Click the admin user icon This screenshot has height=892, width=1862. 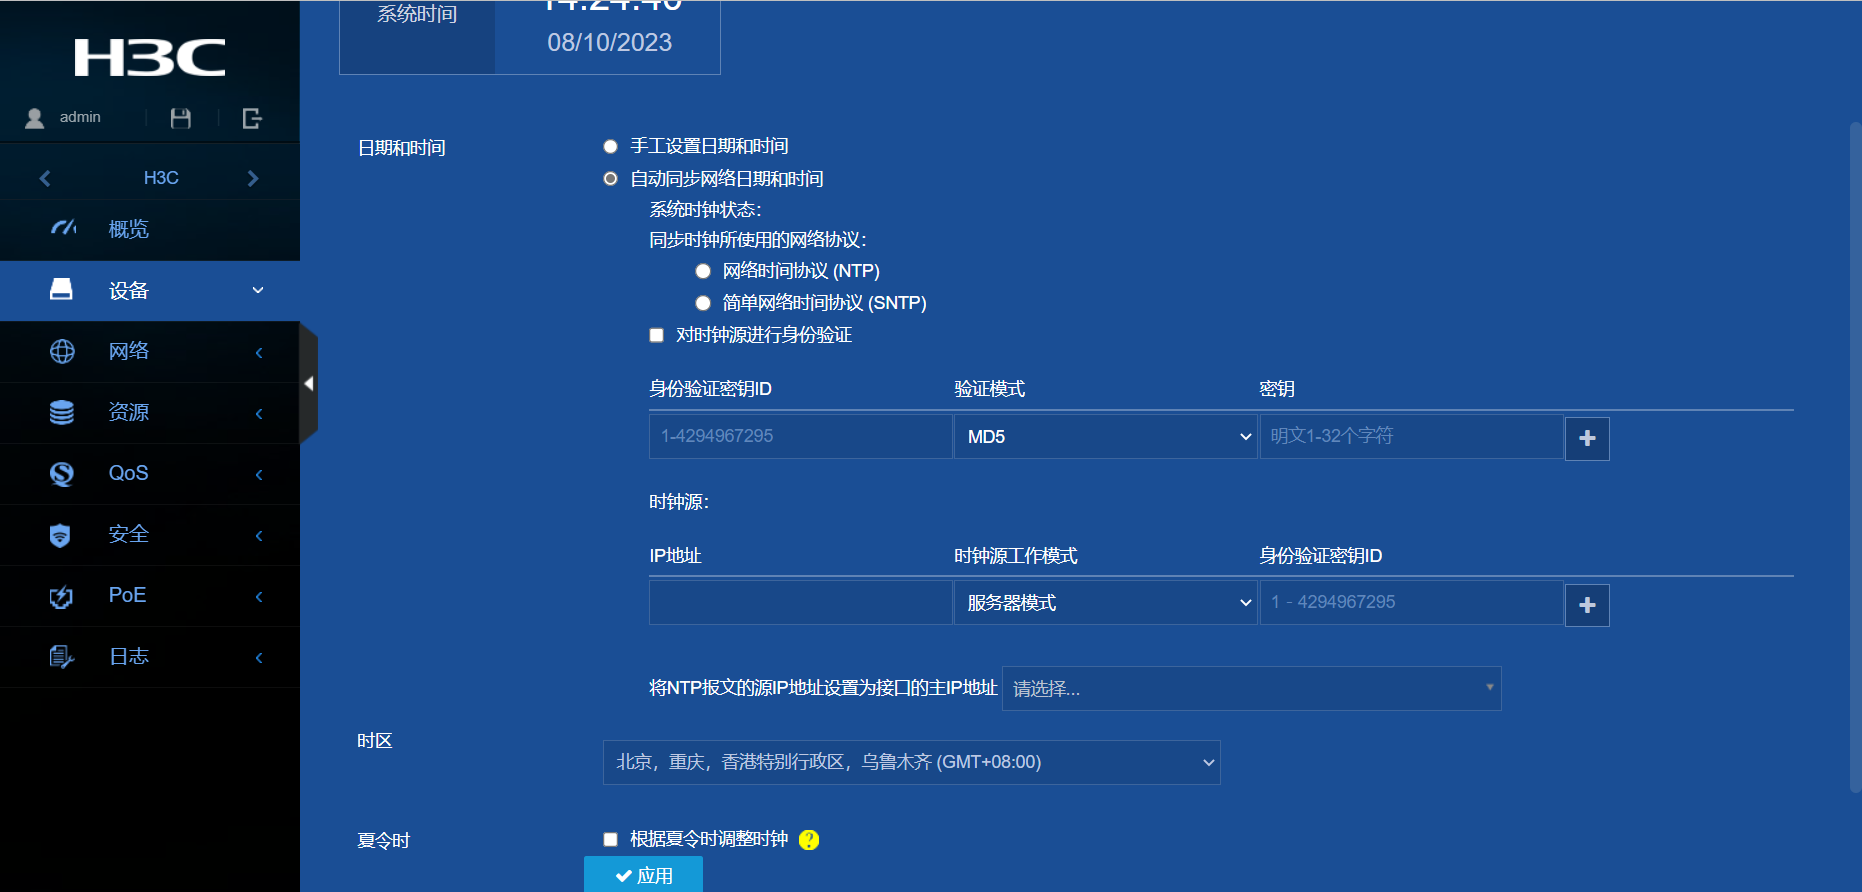pyautogui.click(x=35, y=118)
